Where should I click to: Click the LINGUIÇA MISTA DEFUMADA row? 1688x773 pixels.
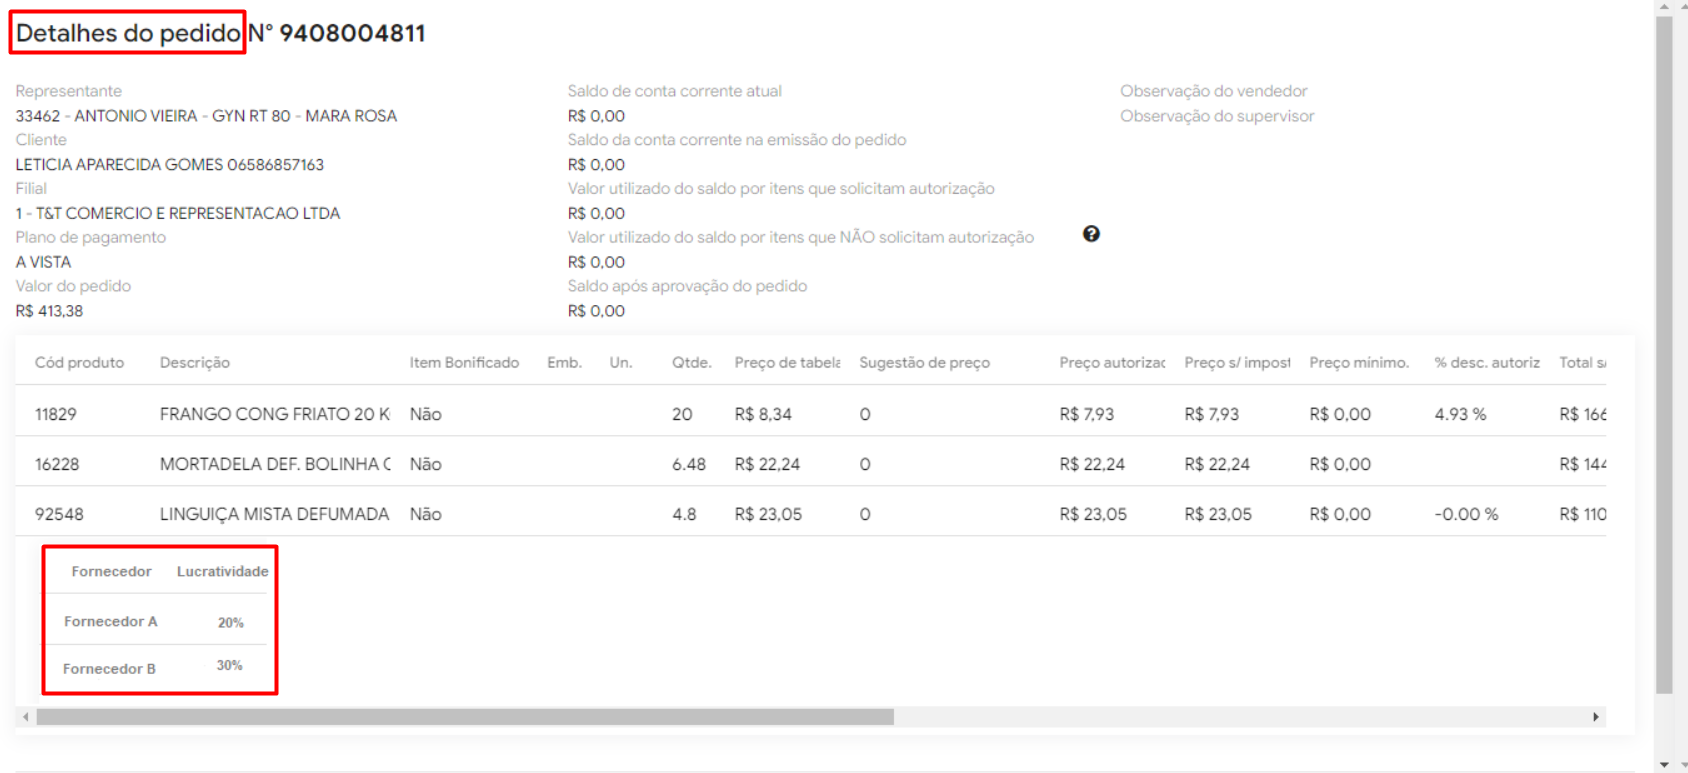coord(274,514)
